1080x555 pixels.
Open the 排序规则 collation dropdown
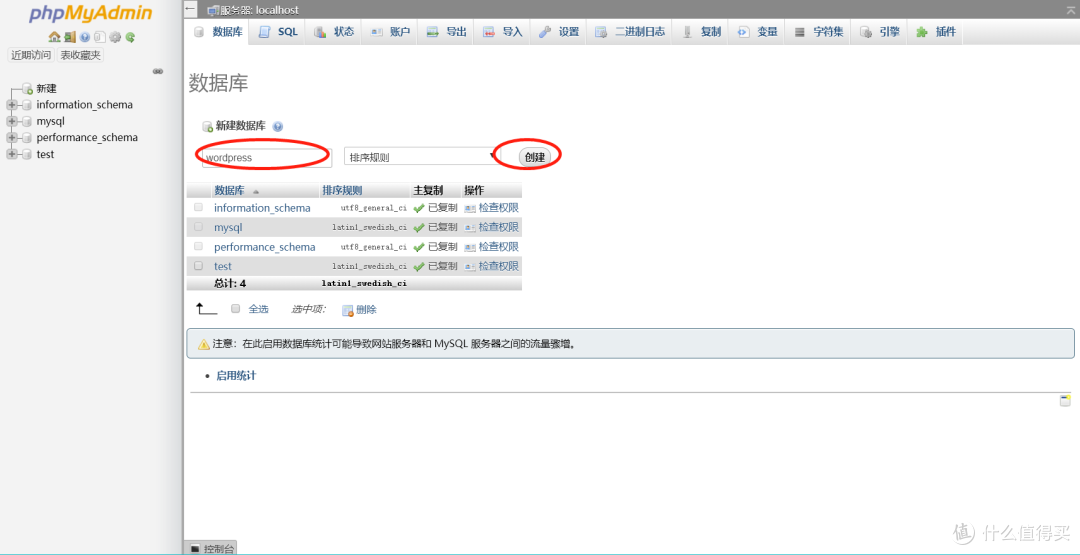[x=421, y=156]
